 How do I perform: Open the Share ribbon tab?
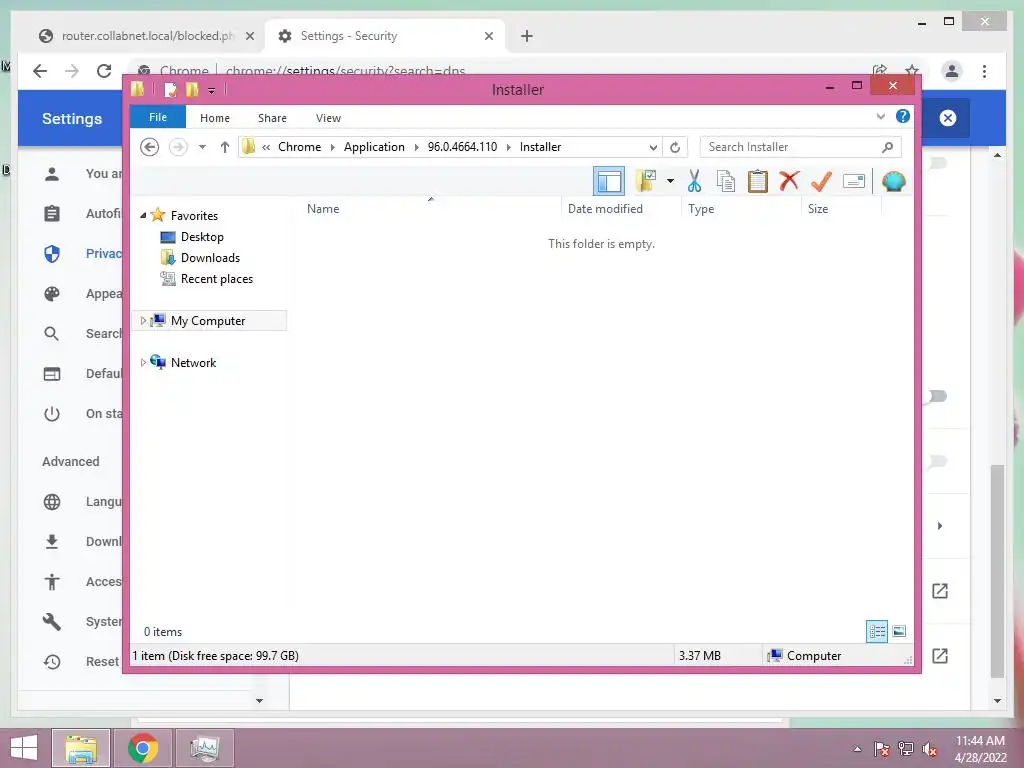pyautogui.click(x=272, y=118)
